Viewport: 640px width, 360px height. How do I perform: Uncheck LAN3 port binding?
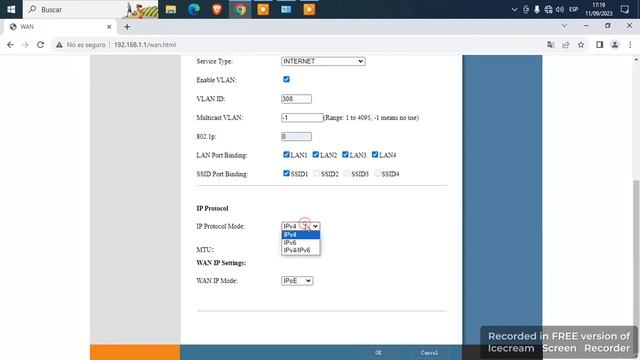click(x=345, y=155)
